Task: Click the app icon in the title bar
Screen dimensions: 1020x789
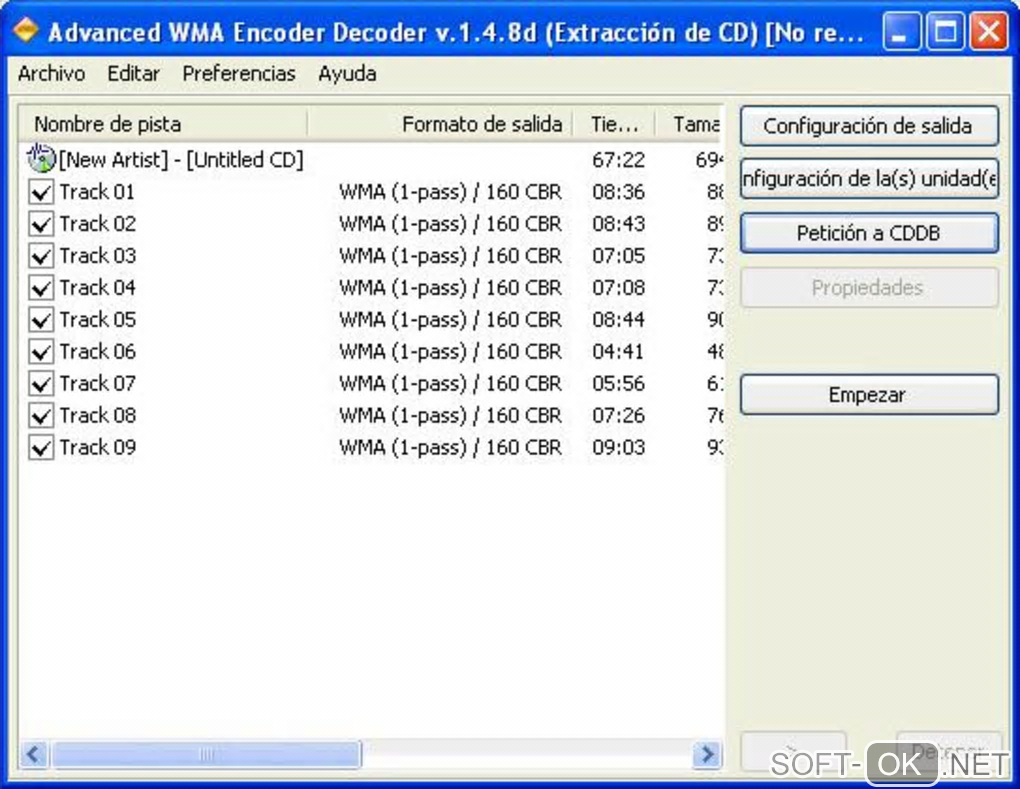Action: [26, 31]
